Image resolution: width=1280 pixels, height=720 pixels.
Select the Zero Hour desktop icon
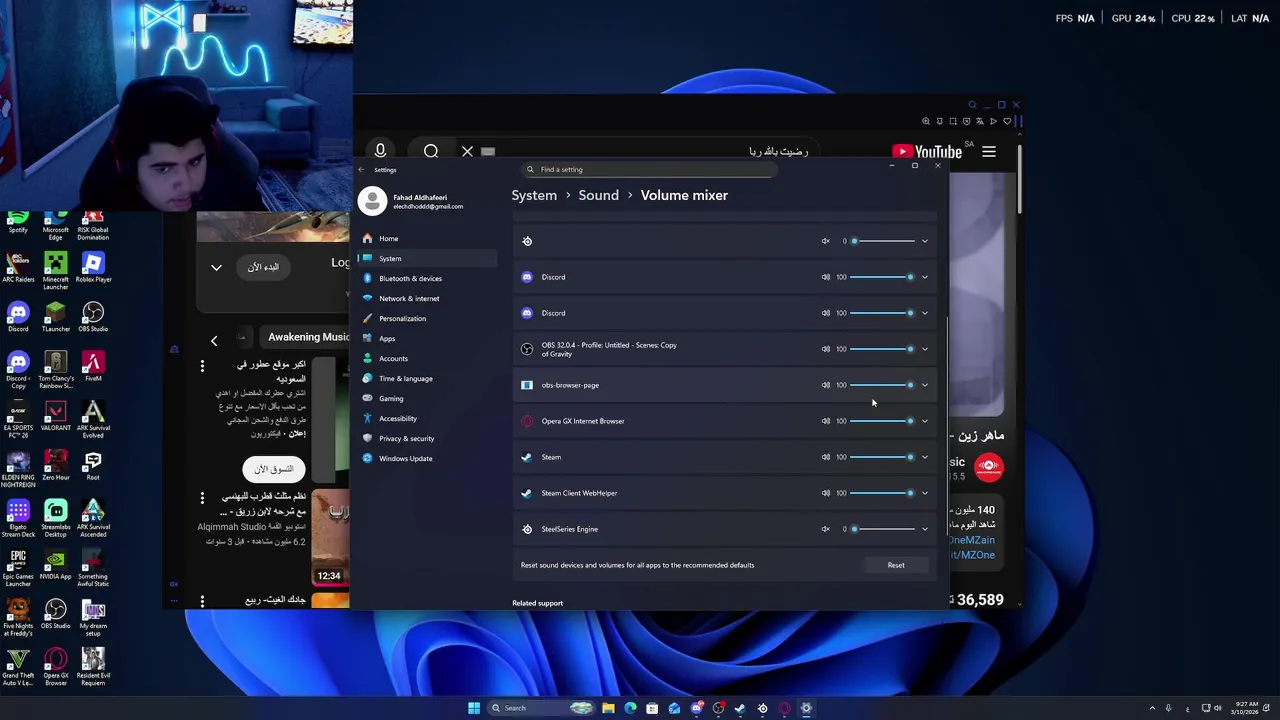(55, 466)
